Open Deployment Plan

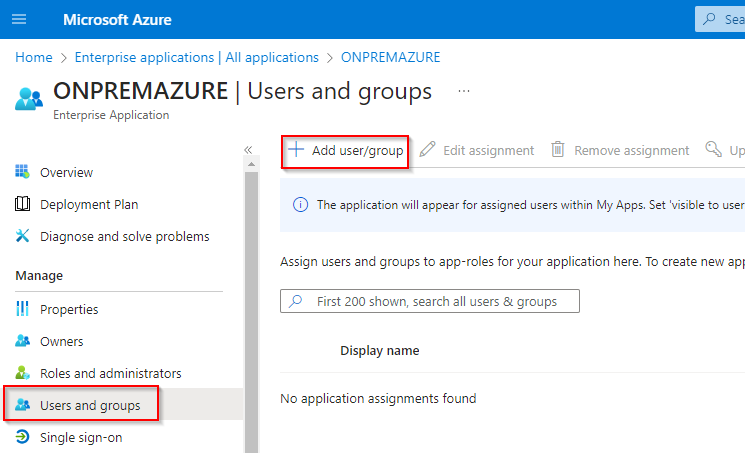tap(89, 204)
